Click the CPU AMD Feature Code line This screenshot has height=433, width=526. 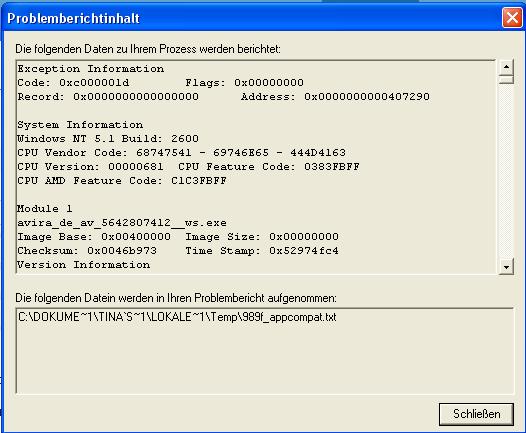[x=122, y=180]
